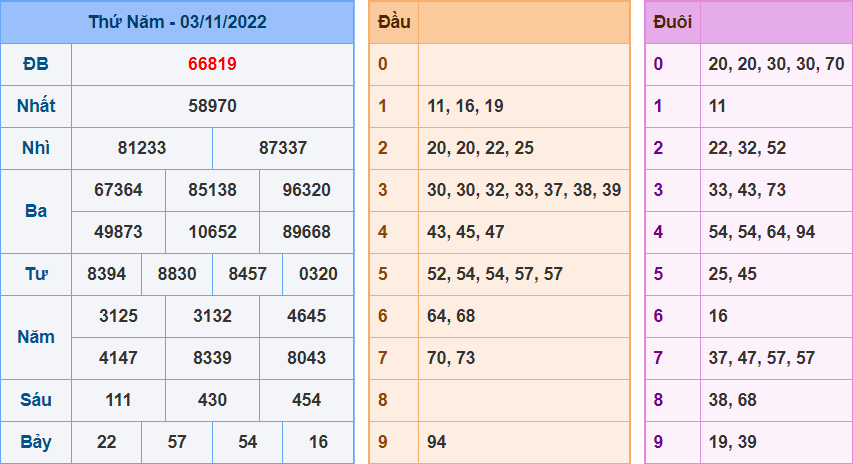Click the ĐB row label
This screenshot has height=464, width=853.
tap(36, 64)
